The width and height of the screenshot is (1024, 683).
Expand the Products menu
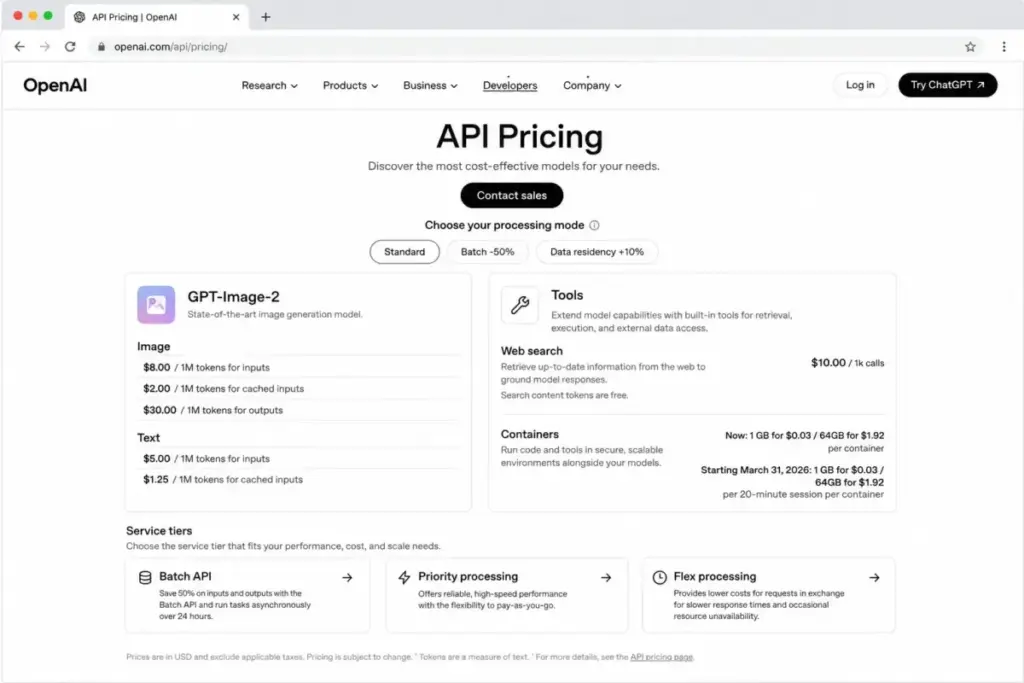pos(350,86)
